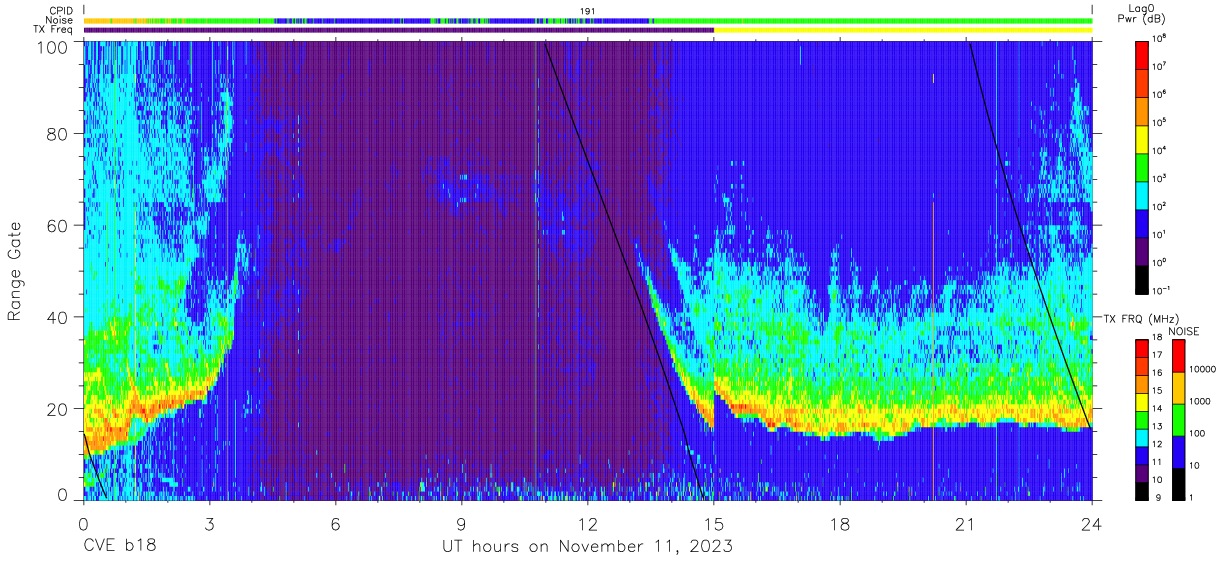The image size is (1228, 567).
Task: Click the 'CVE b18' label
Action: [x=118, y=546]
